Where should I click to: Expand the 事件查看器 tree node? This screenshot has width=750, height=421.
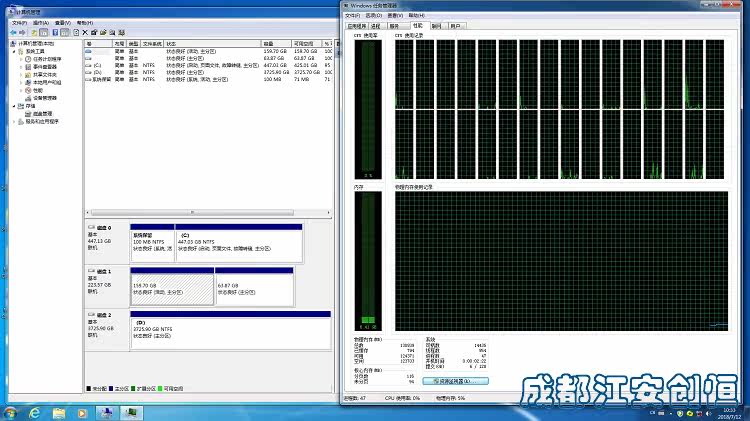pyautogui.click(x=21, y=67)
